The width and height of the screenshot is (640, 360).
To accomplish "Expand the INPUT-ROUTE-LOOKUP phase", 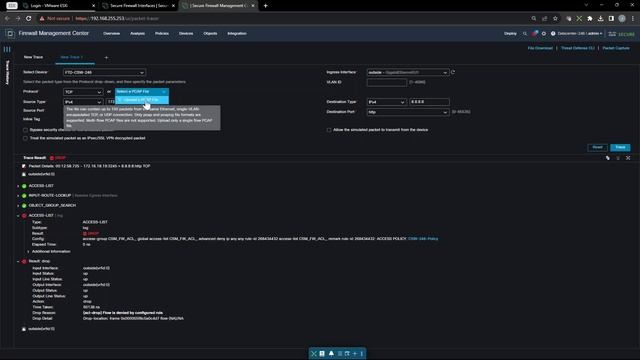I will tap(18, 196).
